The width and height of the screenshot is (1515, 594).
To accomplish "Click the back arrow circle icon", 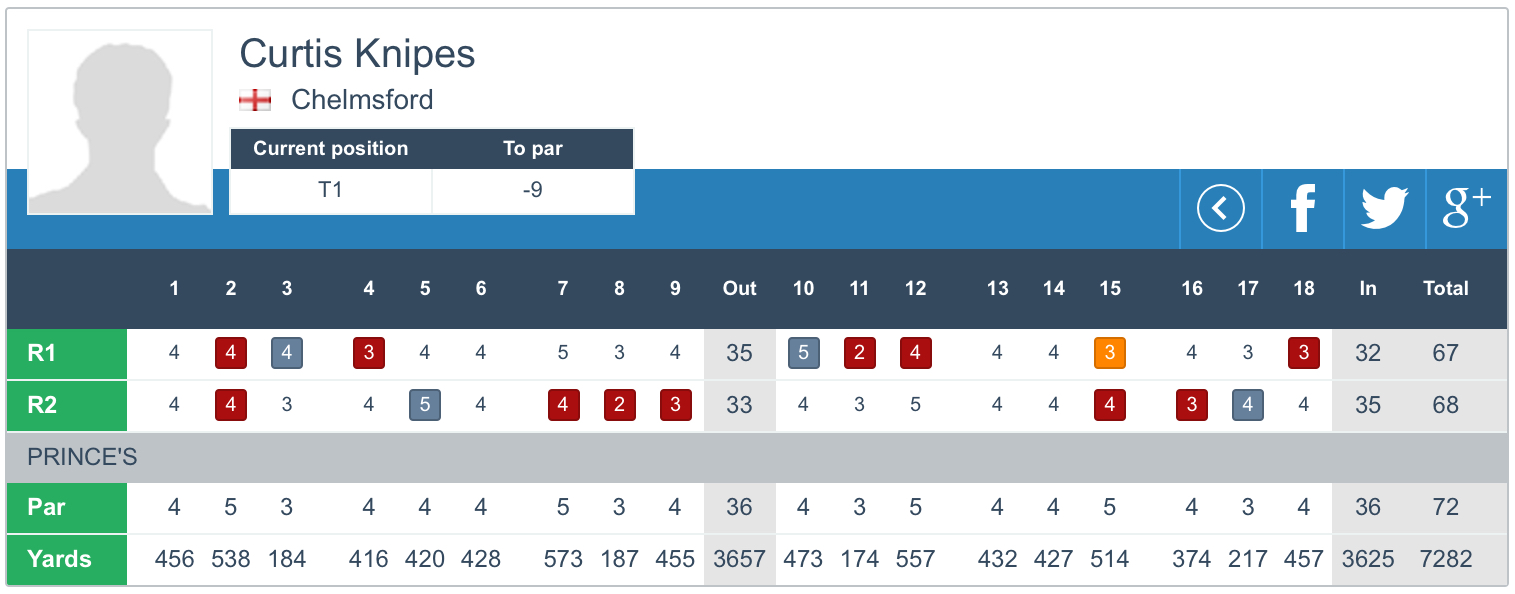I will click(1220, 209).
